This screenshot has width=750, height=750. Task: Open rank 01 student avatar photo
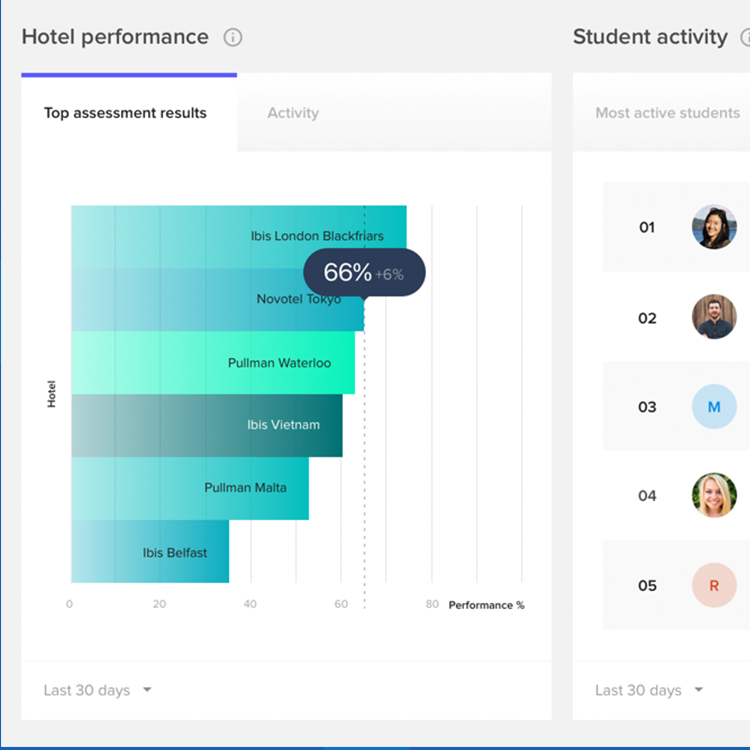click(x=714, y=227)
